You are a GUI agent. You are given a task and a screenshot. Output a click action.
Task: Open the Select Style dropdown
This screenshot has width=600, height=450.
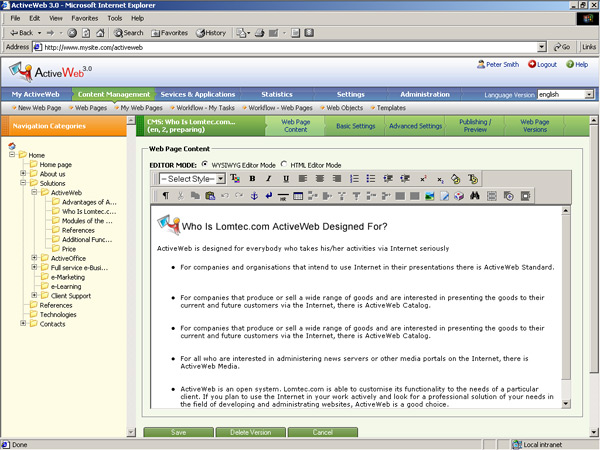tap(221, 179)
